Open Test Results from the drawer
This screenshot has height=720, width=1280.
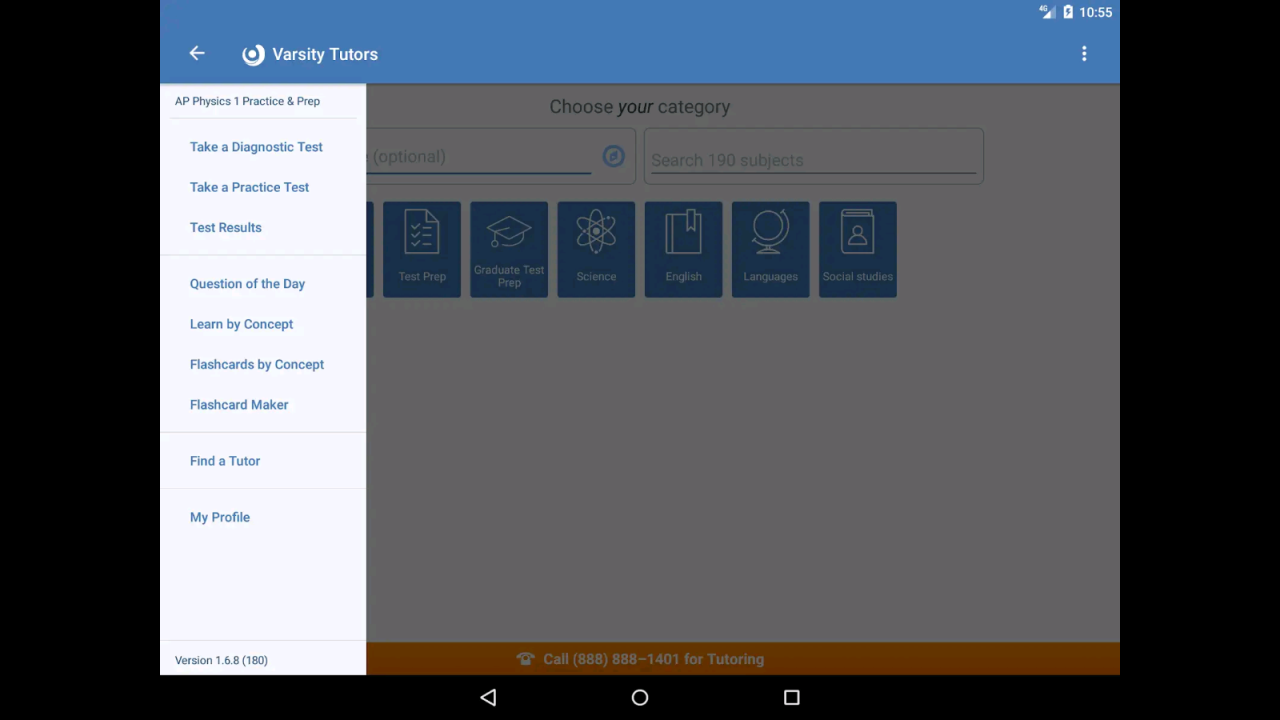pos(226,227)
